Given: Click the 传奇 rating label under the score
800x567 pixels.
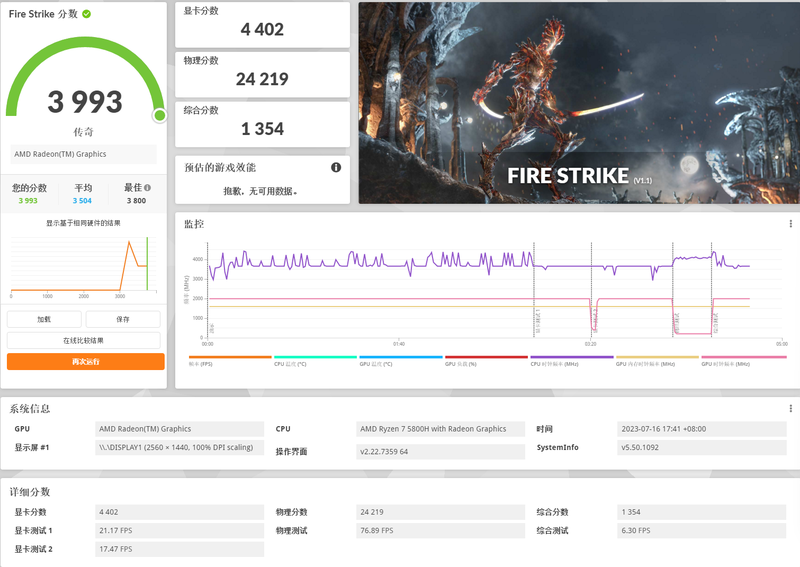Looking at the screenshot, I should [x=83, y=132].
